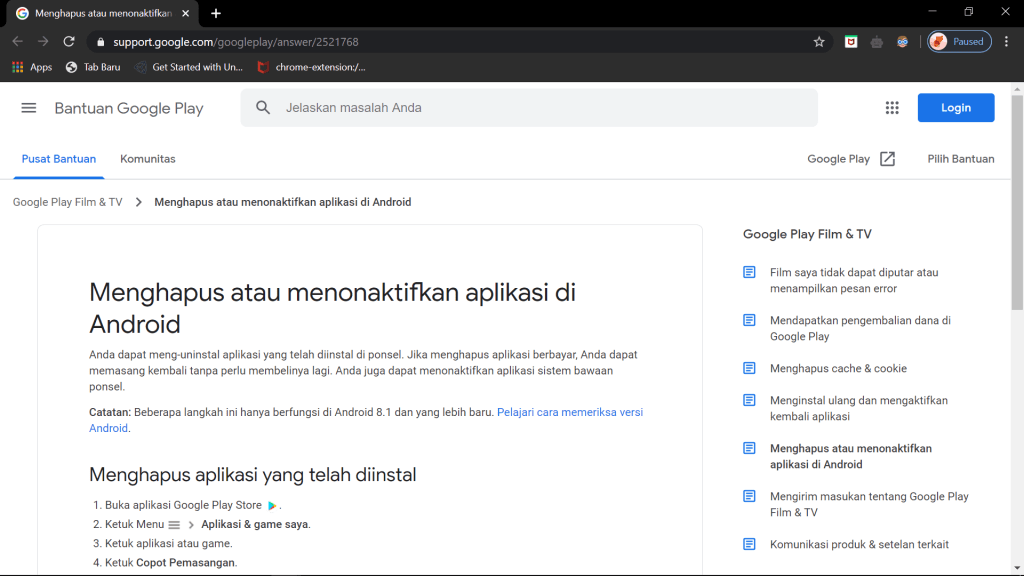Viewport: 1024px width, 576px height.
Task: Go to Google Play Film & TV breadcrumb
Action: coord(67,202)
